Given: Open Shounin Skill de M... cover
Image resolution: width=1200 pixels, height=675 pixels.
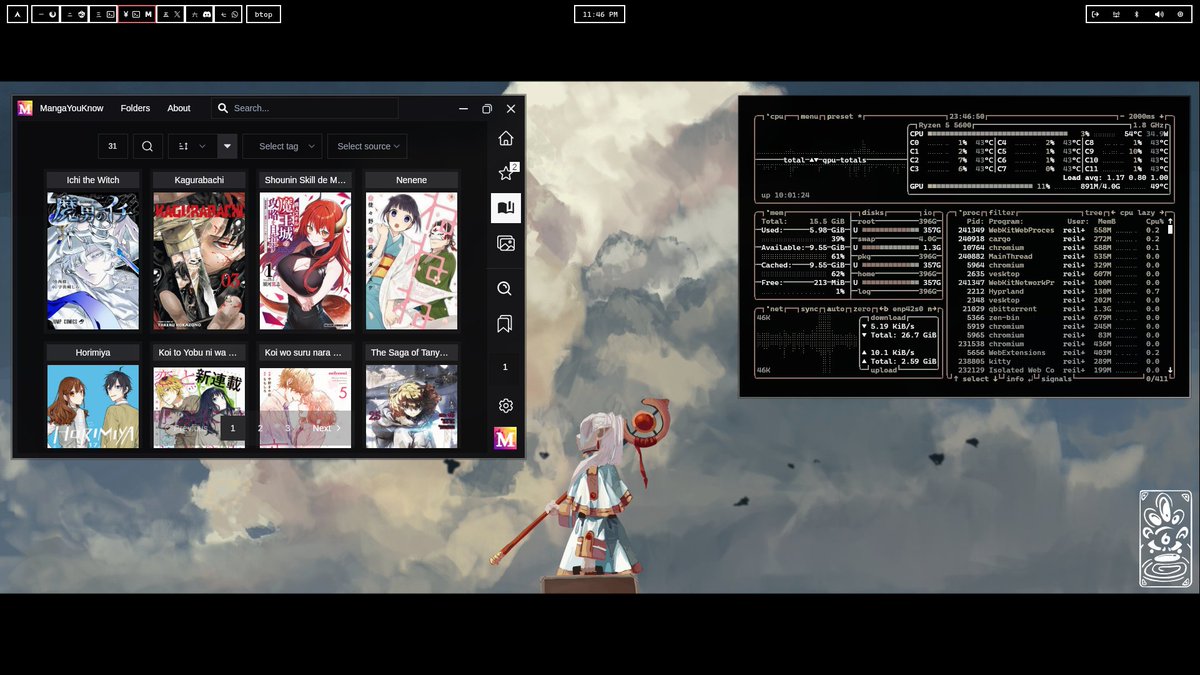Looking at the screenshot, I should 305,261.
